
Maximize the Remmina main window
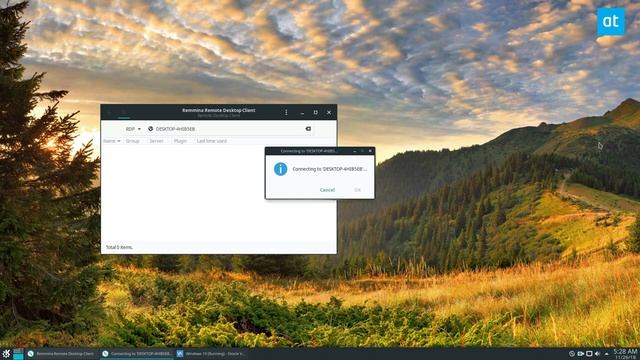[x=316, y=112]
